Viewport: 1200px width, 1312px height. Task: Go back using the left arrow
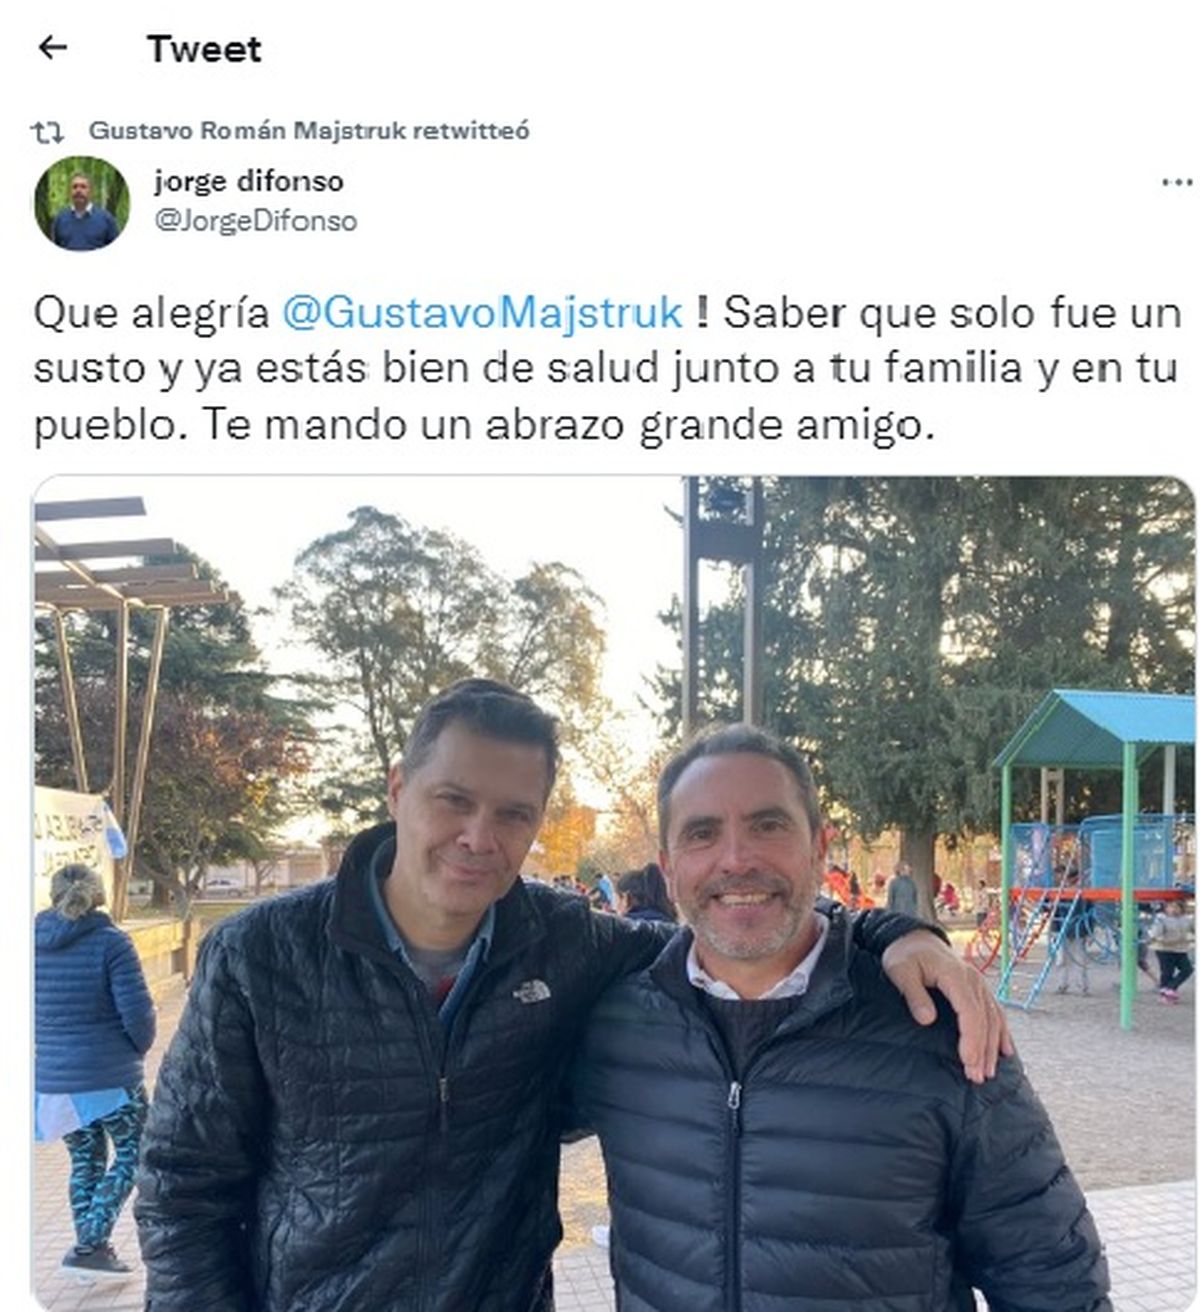tap(52, 47)
